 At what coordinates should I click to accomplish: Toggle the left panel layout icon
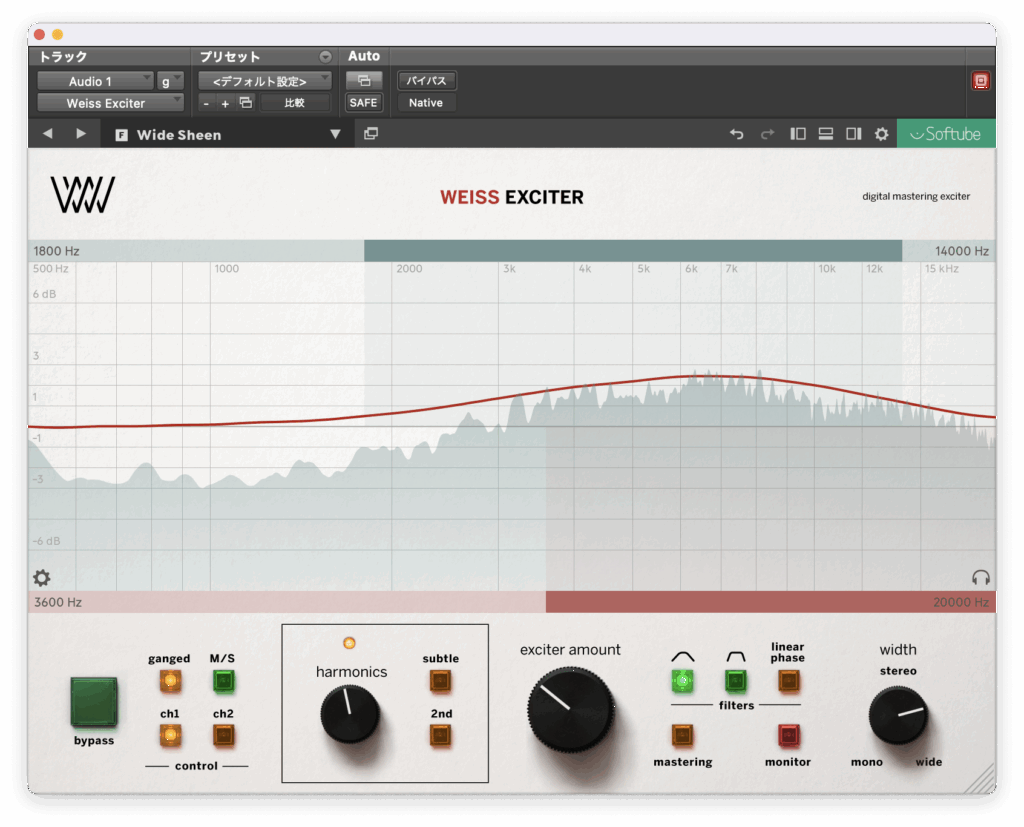coord(797,134)
